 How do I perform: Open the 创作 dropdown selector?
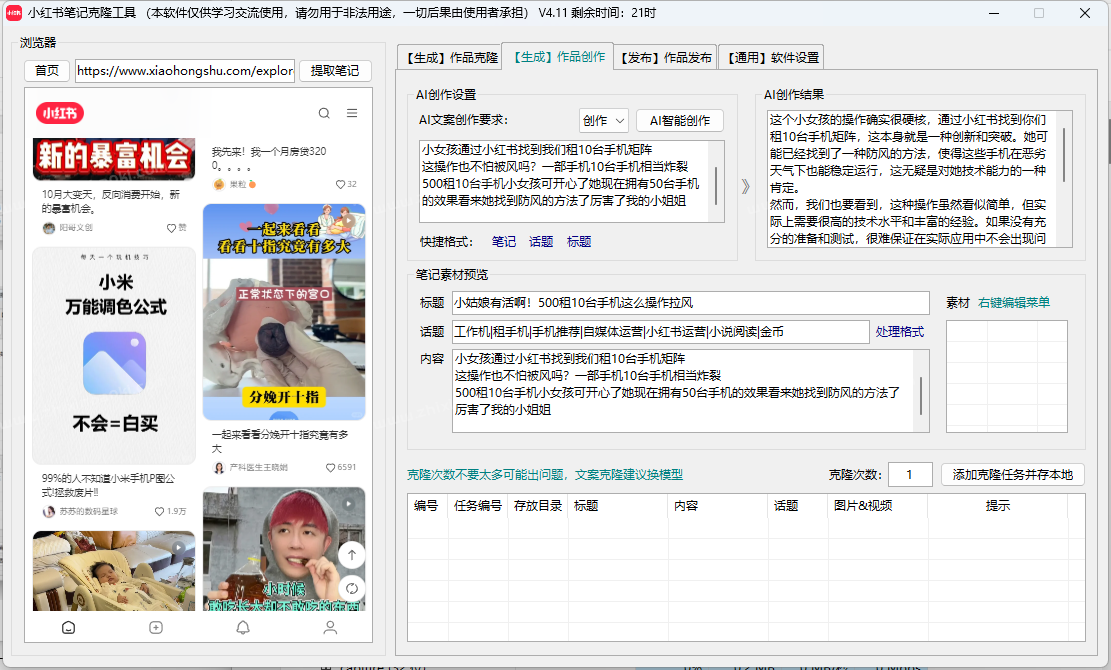[x=604, y=120]
